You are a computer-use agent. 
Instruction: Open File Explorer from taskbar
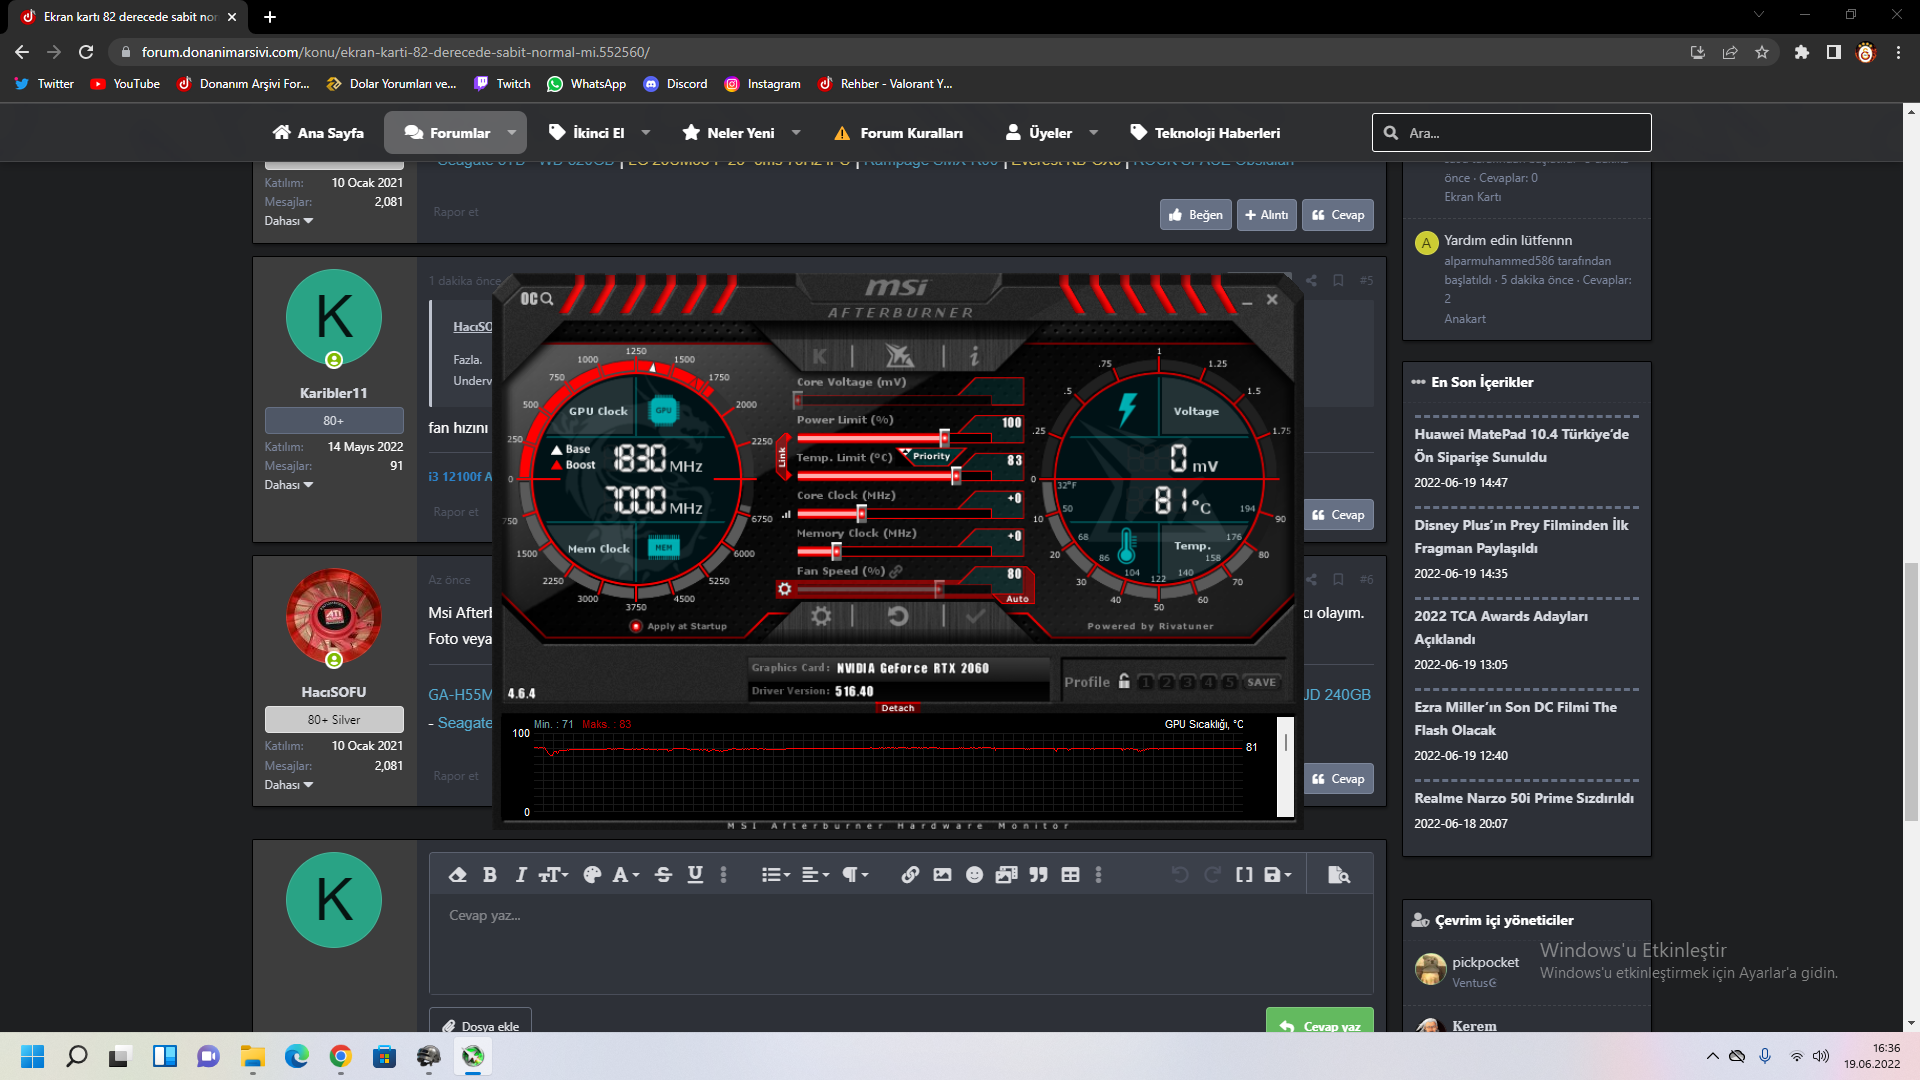pos(252,1056)
